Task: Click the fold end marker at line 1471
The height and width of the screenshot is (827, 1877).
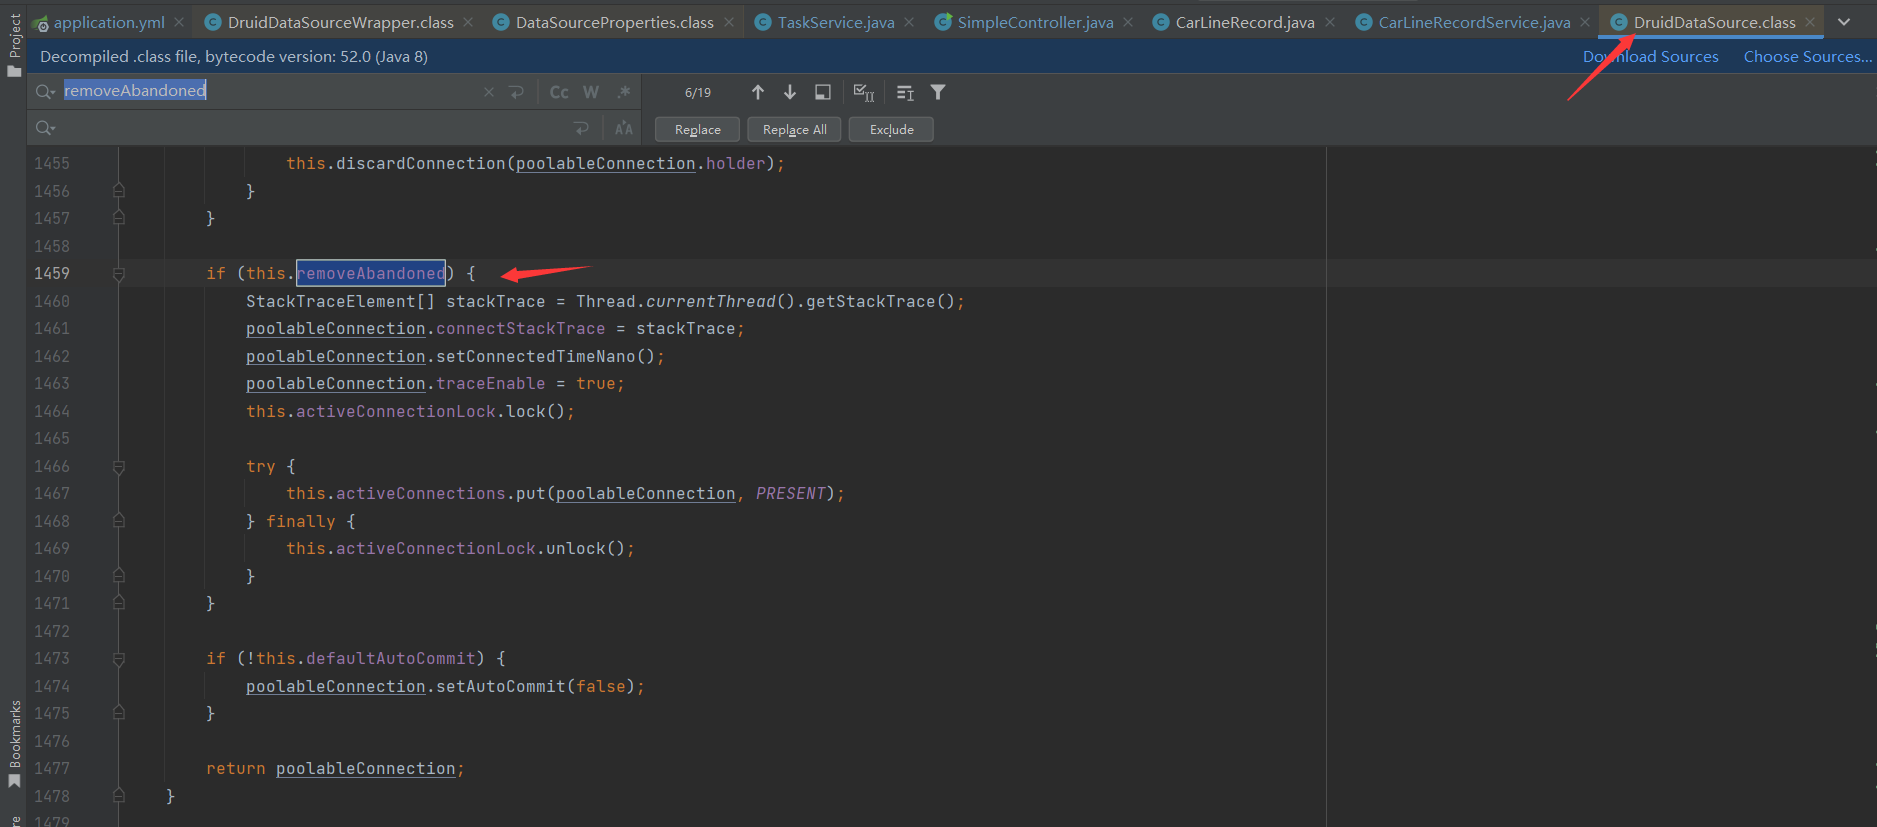Action: point(119,603)
